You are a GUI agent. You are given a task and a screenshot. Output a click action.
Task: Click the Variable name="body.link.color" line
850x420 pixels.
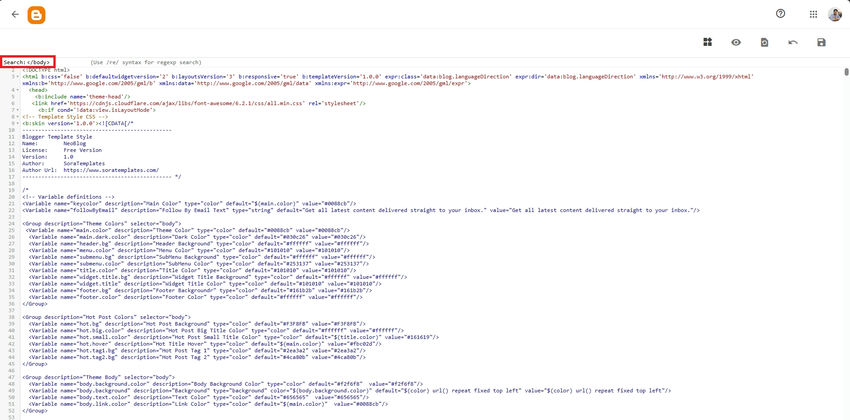pos(208,404)
